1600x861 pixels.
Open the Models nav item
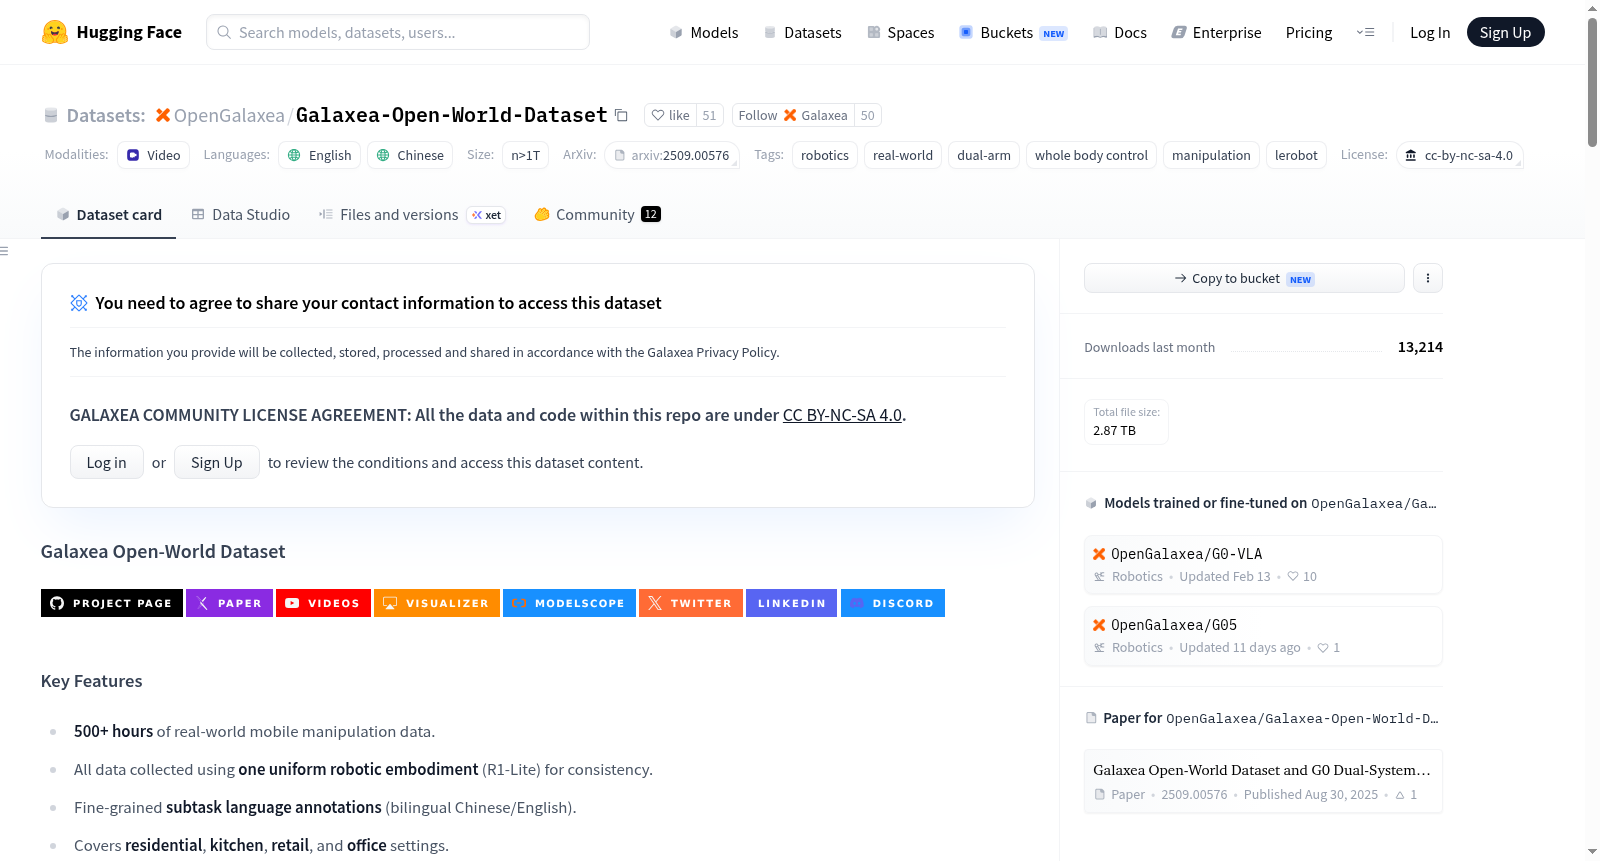704,33
